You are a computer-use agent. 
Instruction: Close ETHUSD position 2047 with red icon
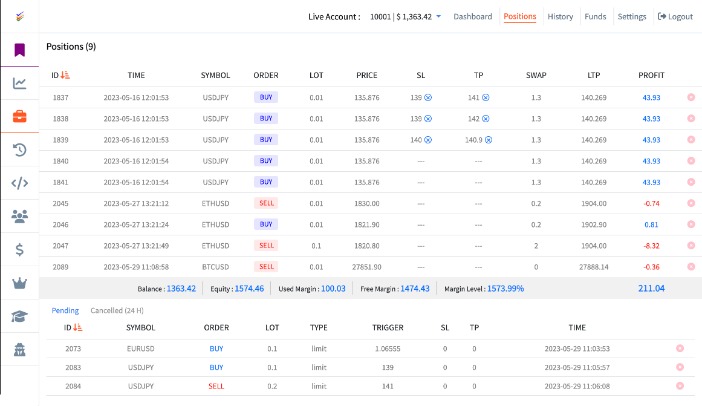point(691,245)
